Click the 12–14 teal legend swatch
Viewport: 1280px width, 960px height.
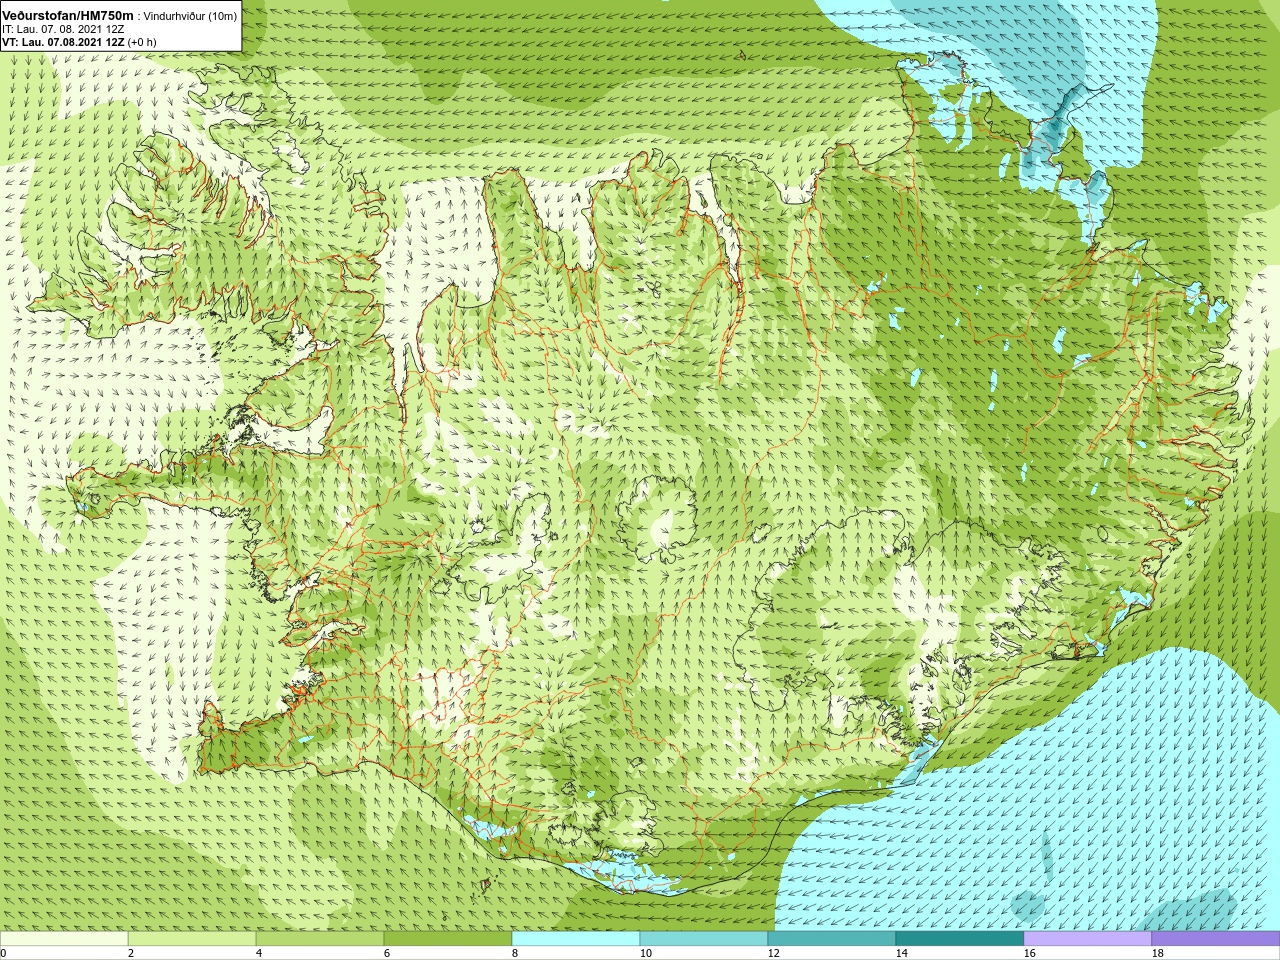click(x=832, y=939)
